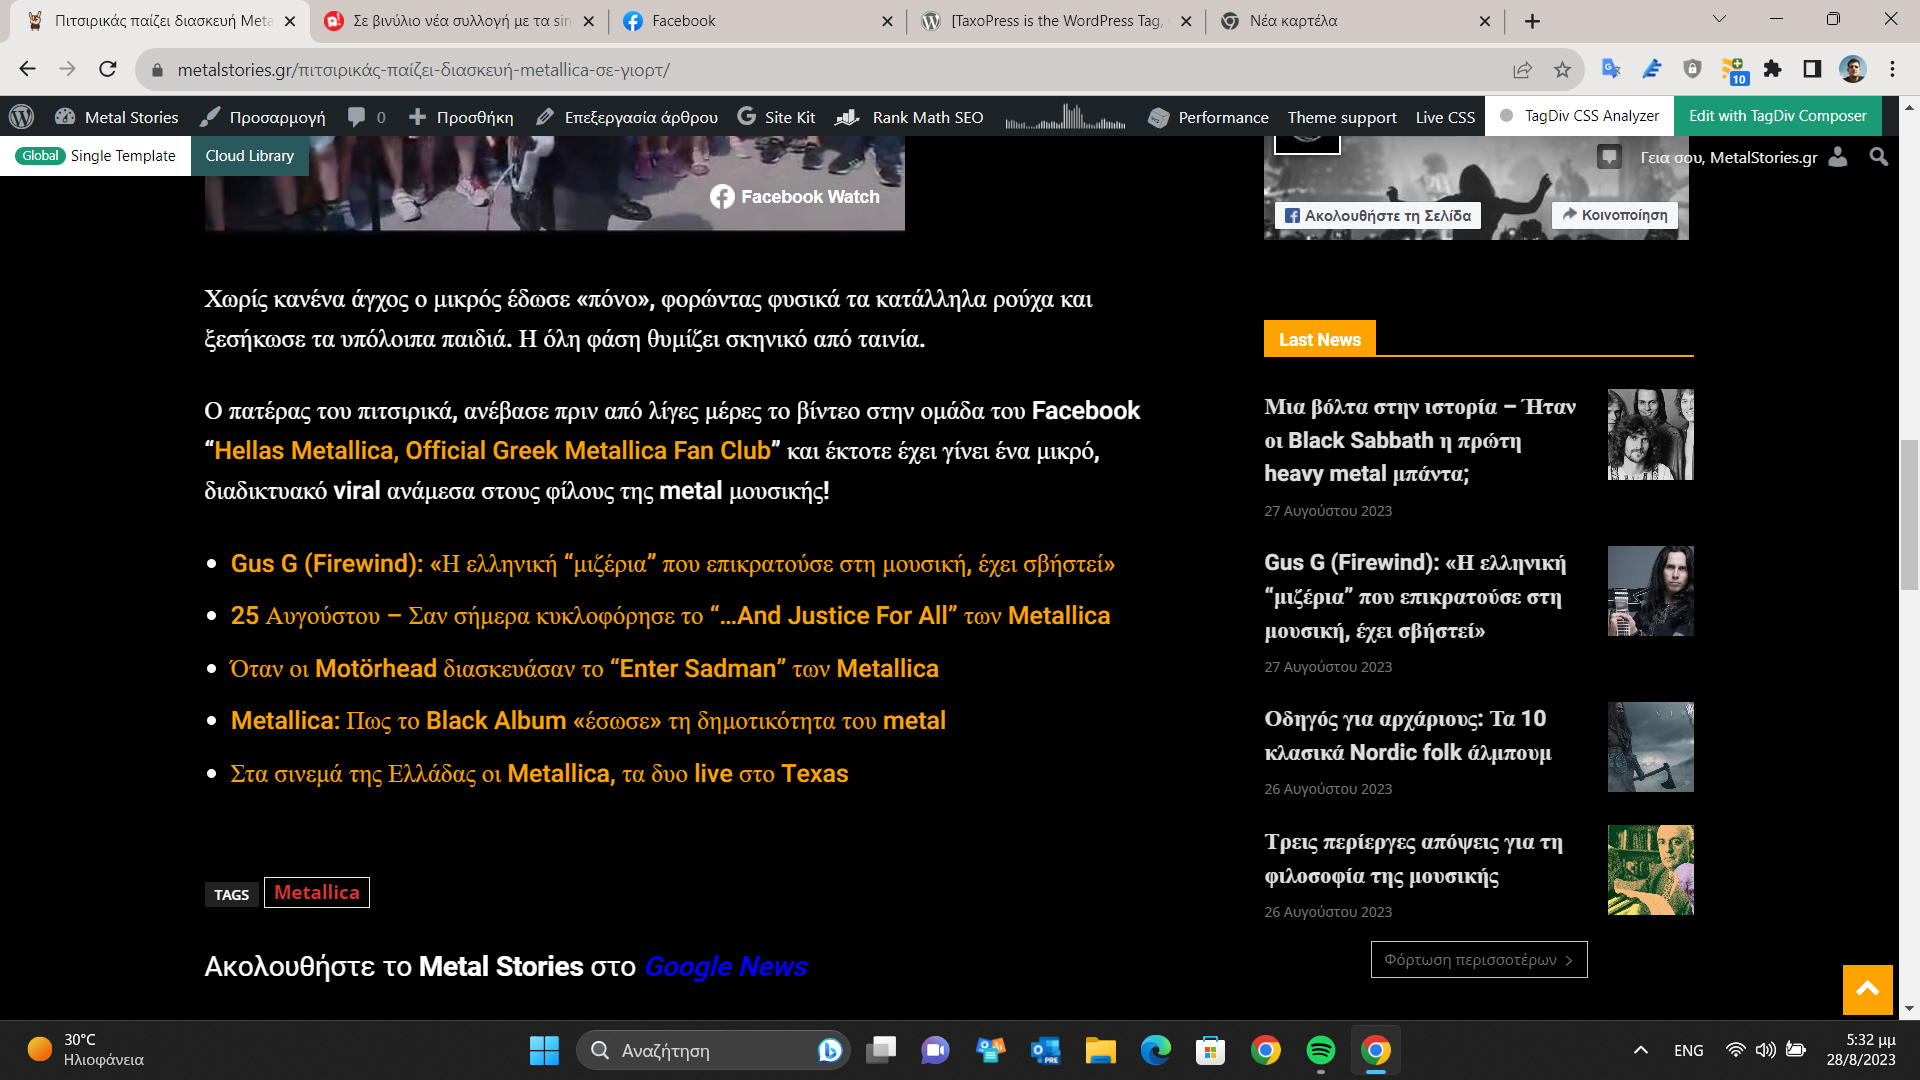
Task: Expand Φόρτωση περισσοτέρων to load more news
Action: click(1479, 960)
